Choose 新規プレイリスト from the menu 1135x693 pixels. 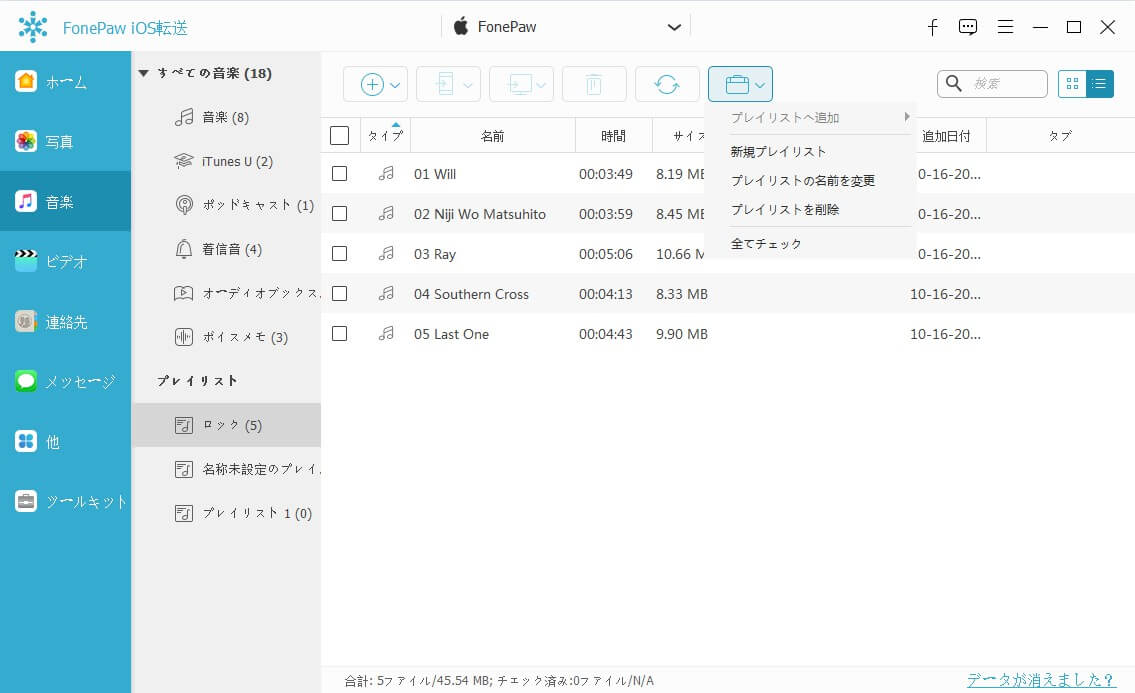point(778,151)
